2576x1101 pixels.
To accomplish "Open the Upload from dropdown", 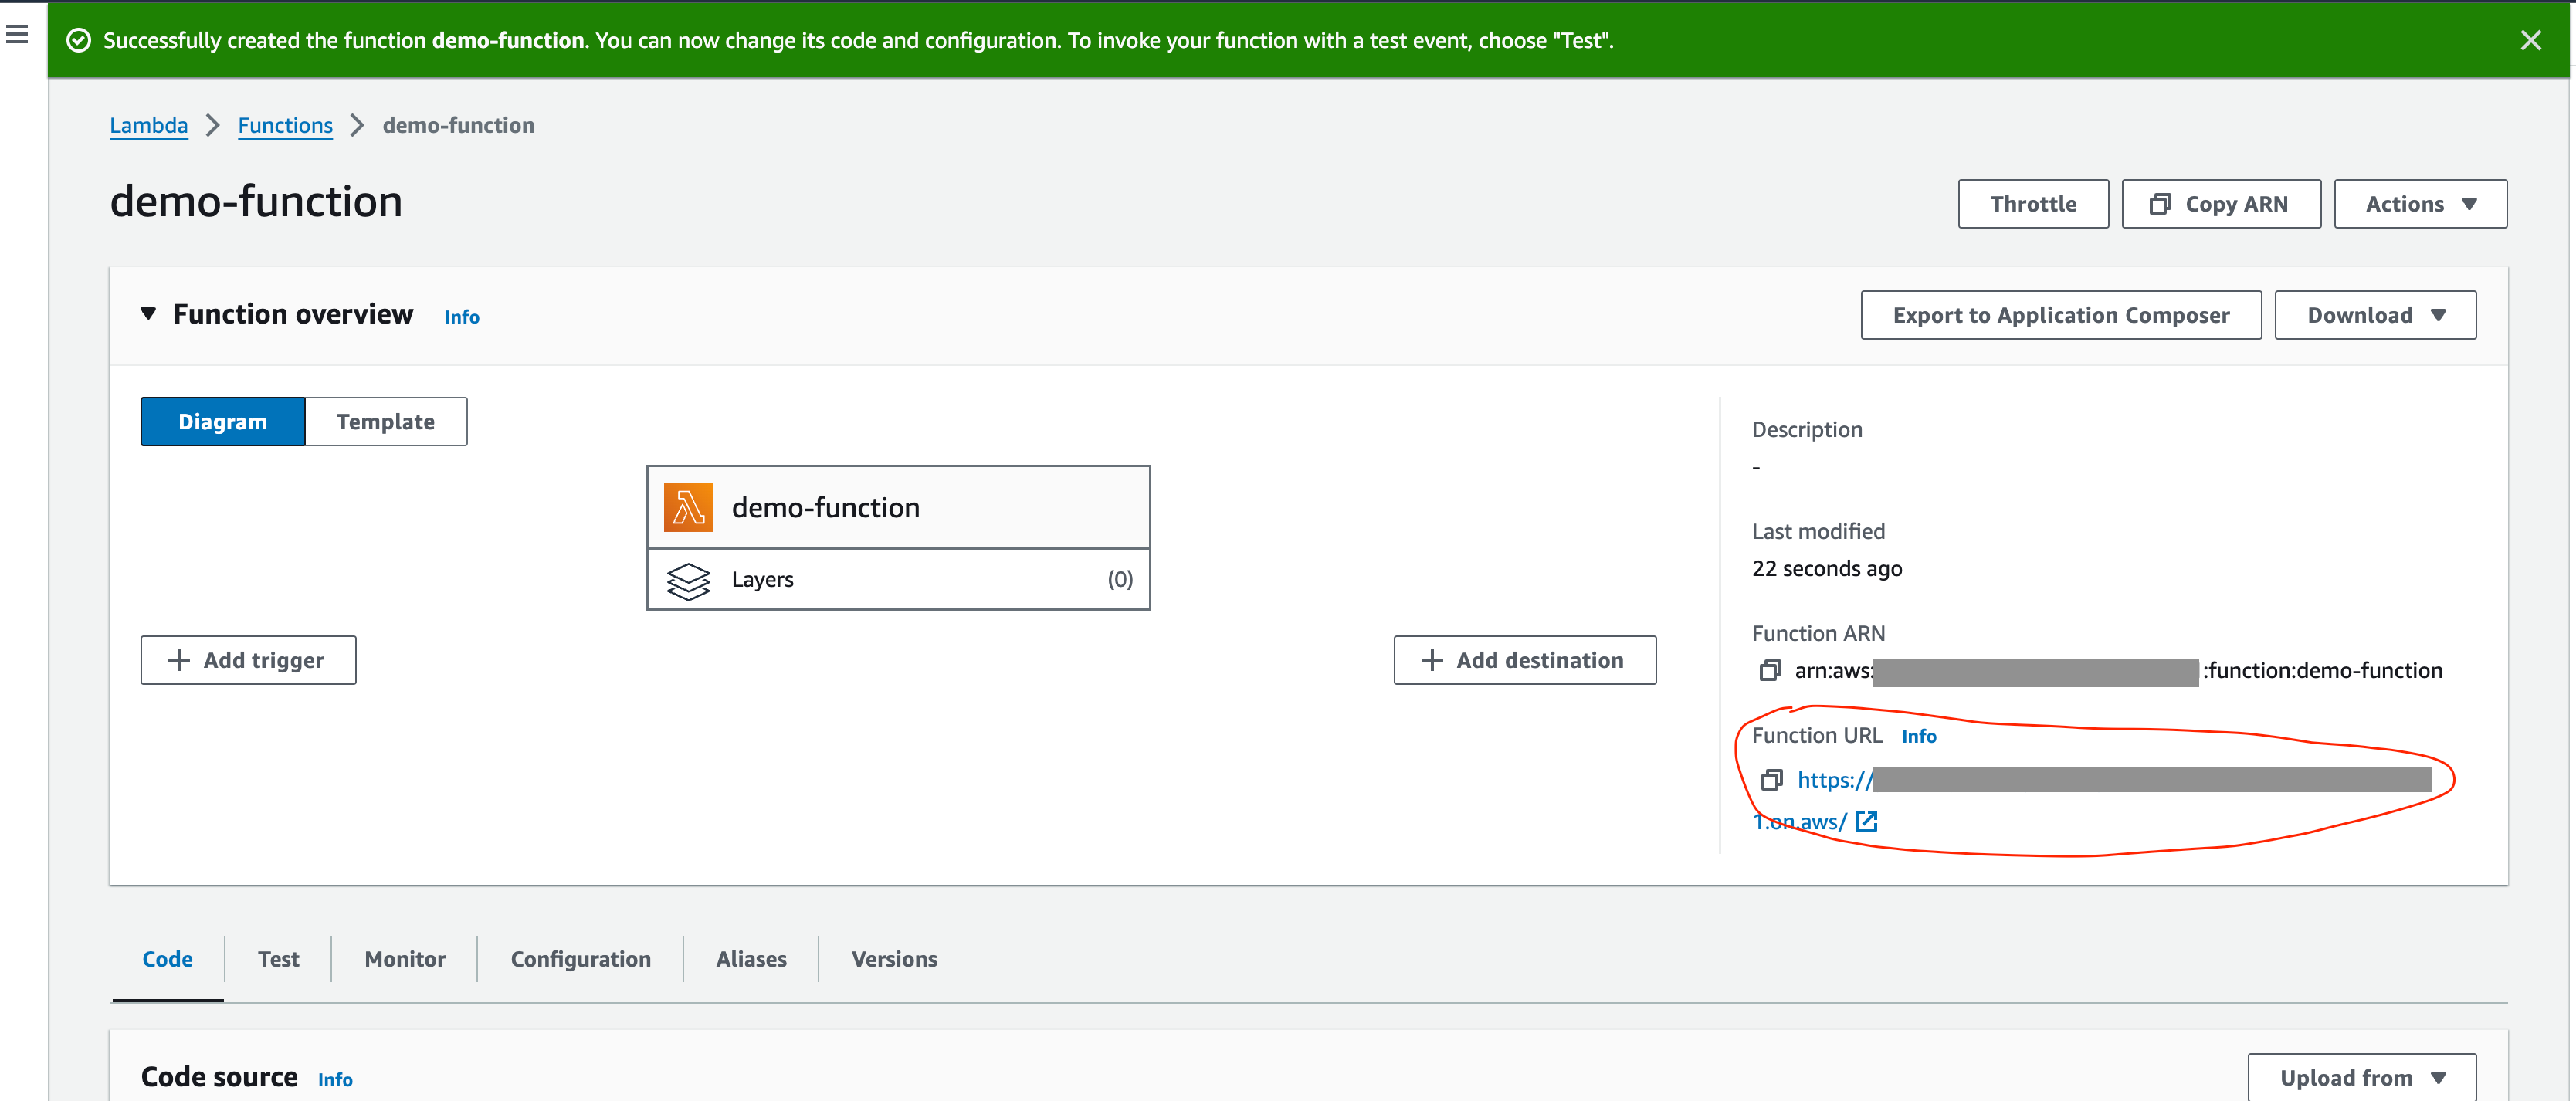I will 2361,1077.
